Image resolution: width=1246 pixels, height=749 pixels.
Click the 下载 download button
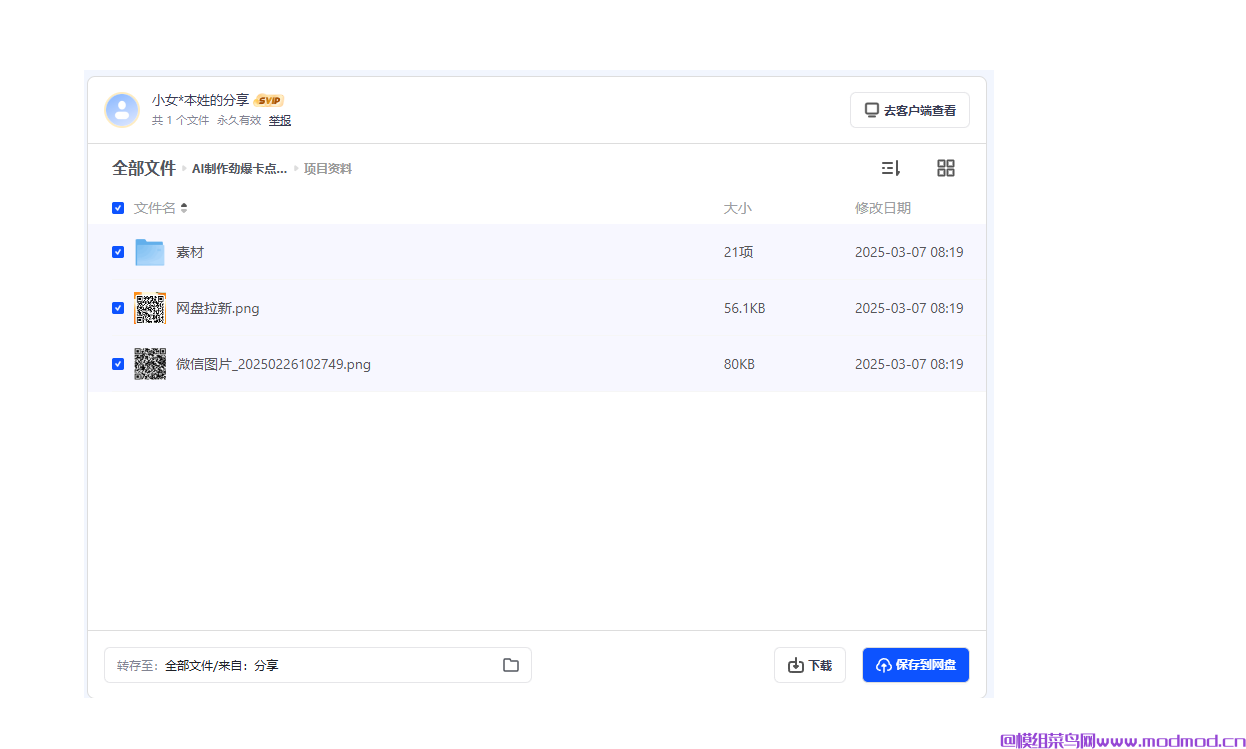pos(810,665)
